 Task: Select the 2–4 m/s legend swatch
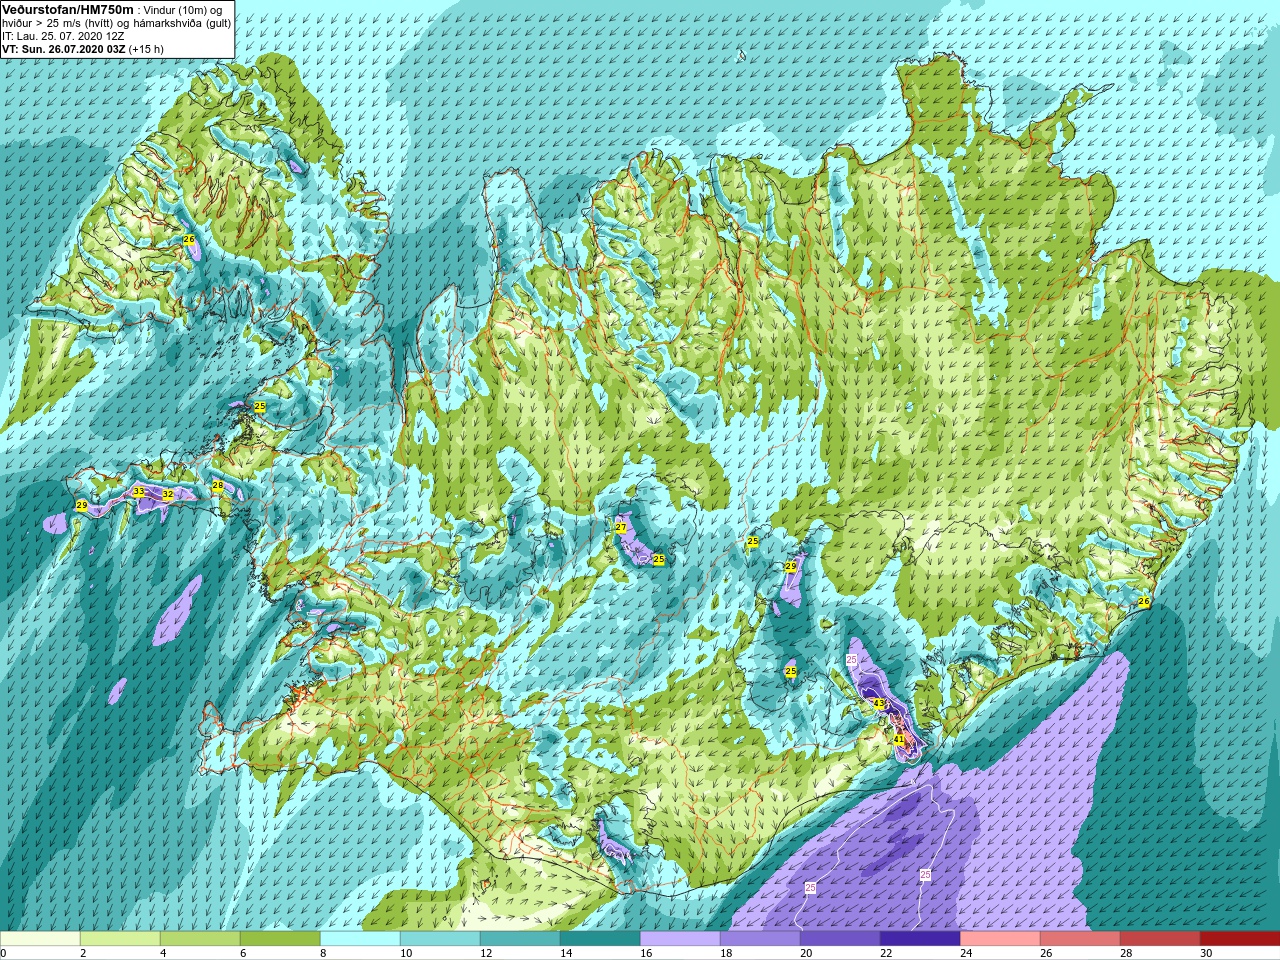tap(120, 938)
